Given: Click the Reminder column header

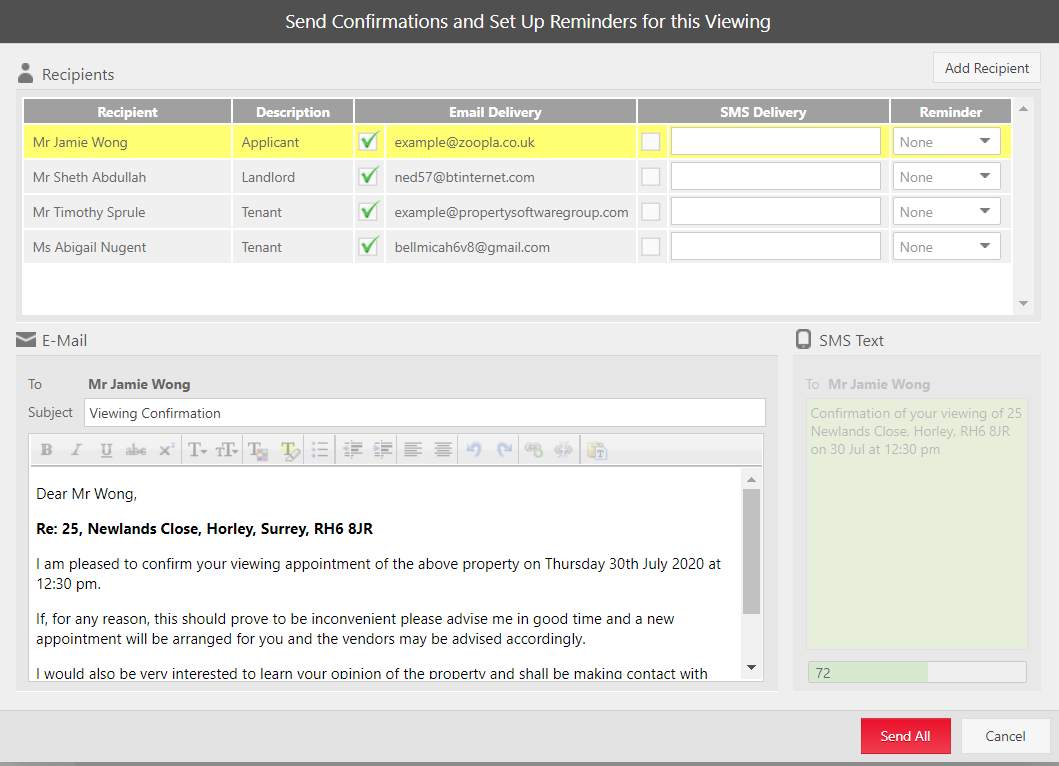Looking at the screenshot, I should tap(951, 112).
